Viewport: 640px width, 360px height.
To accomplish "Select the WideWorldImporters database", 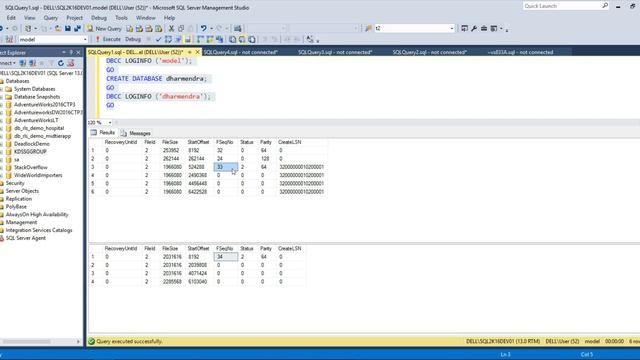I will point(38,175).
